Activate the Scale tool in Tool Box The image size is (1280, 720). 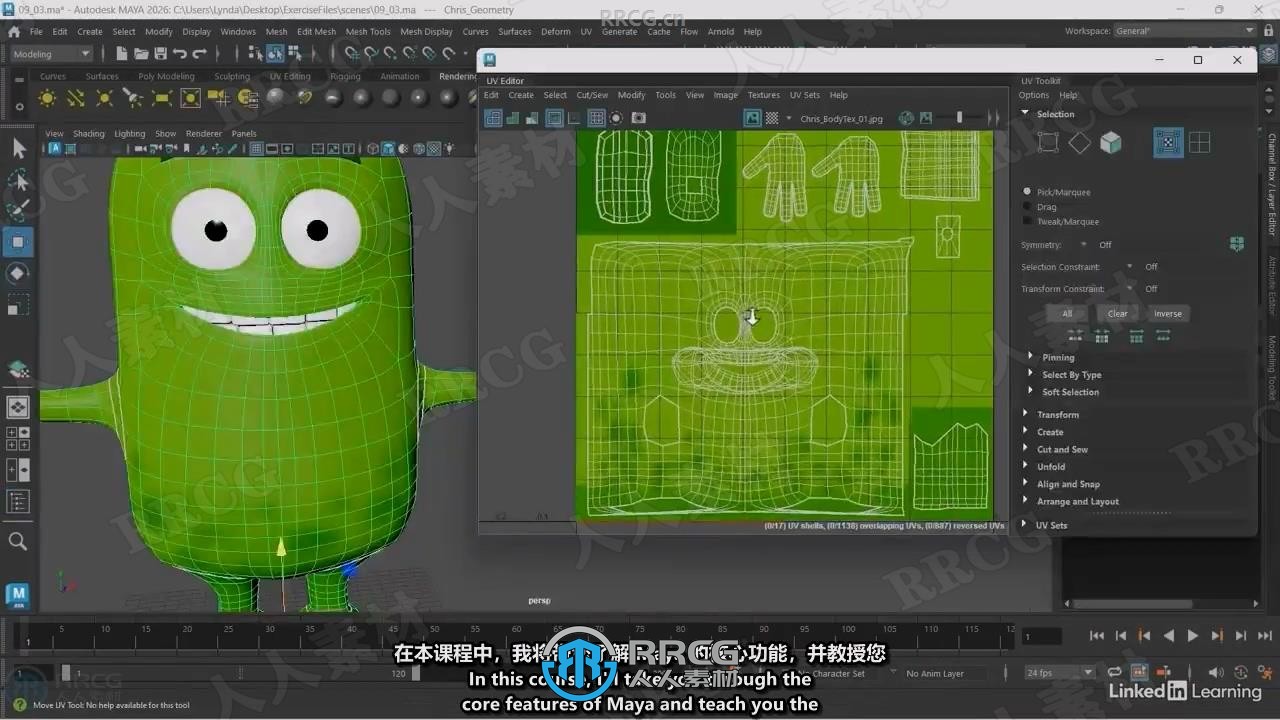(18, 304)
